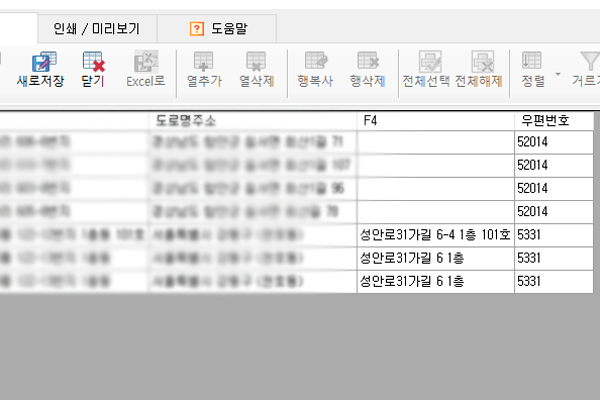Open the 인쇄 / 미리보기 tab
This screenshot has height=400, width=600.
tap(97, 29)
